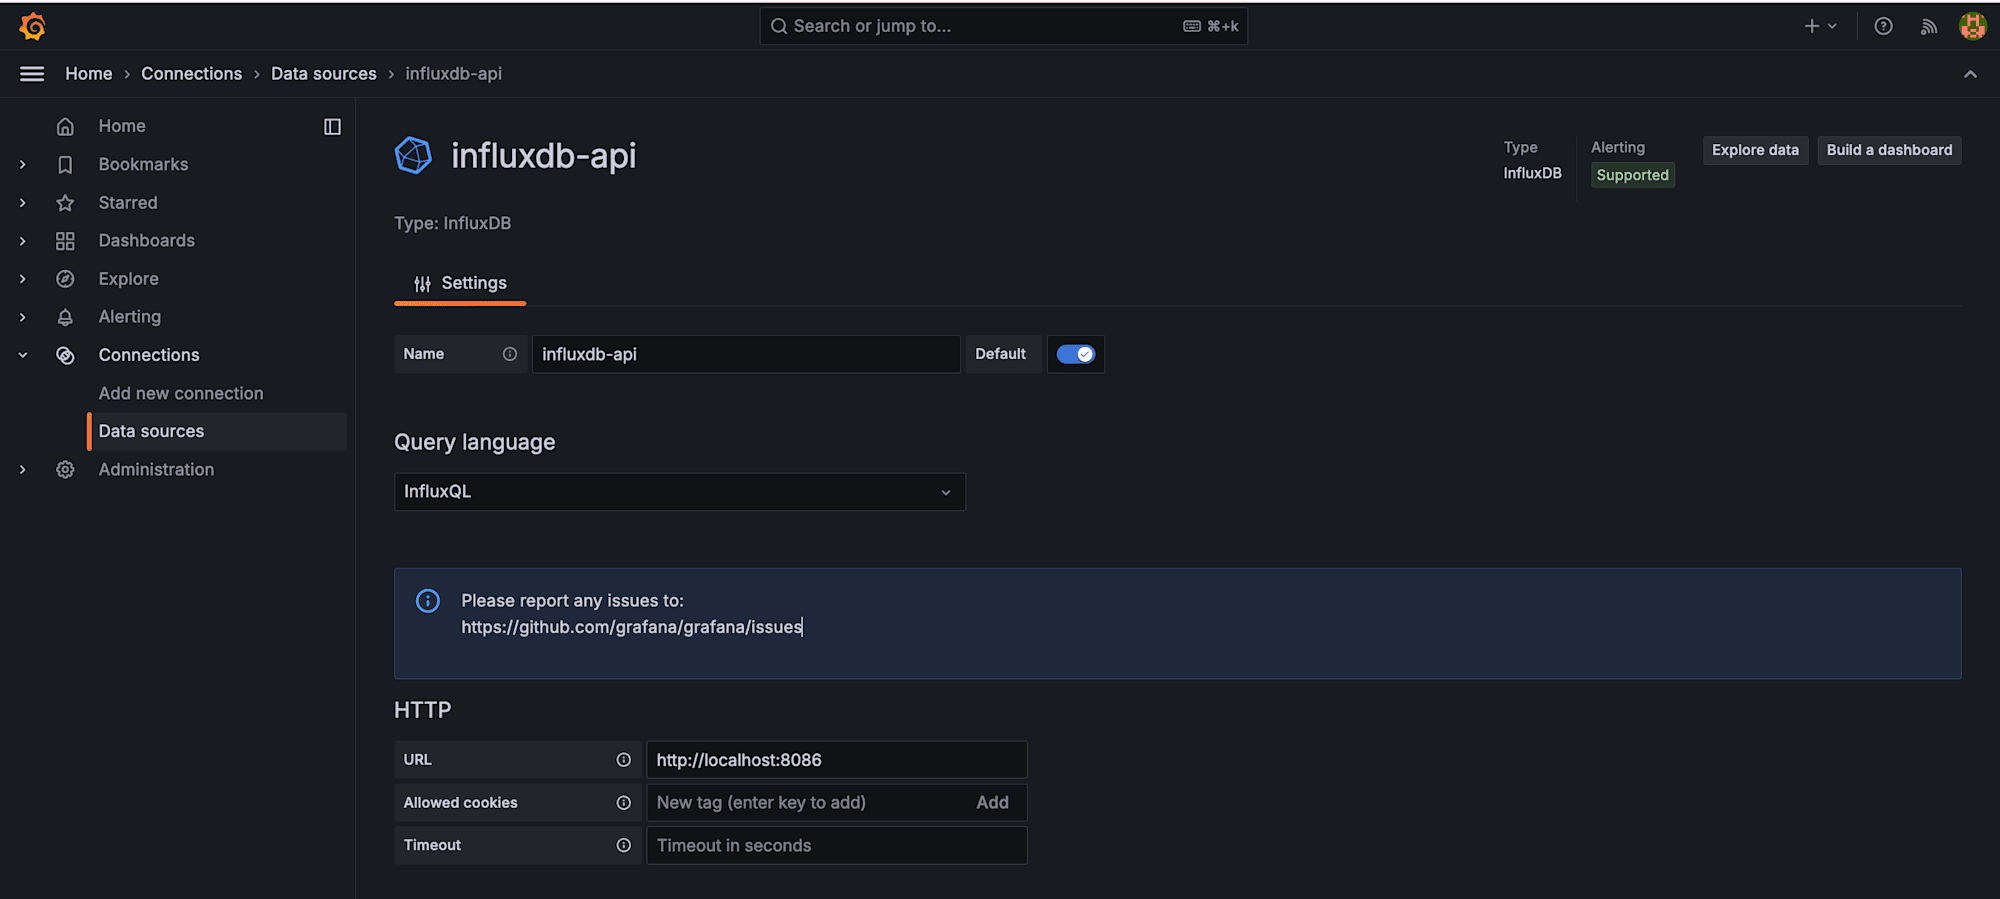Screen dimensions: 2000x899
Task: Click the Explore data button
Action: tap(1755, 150)
